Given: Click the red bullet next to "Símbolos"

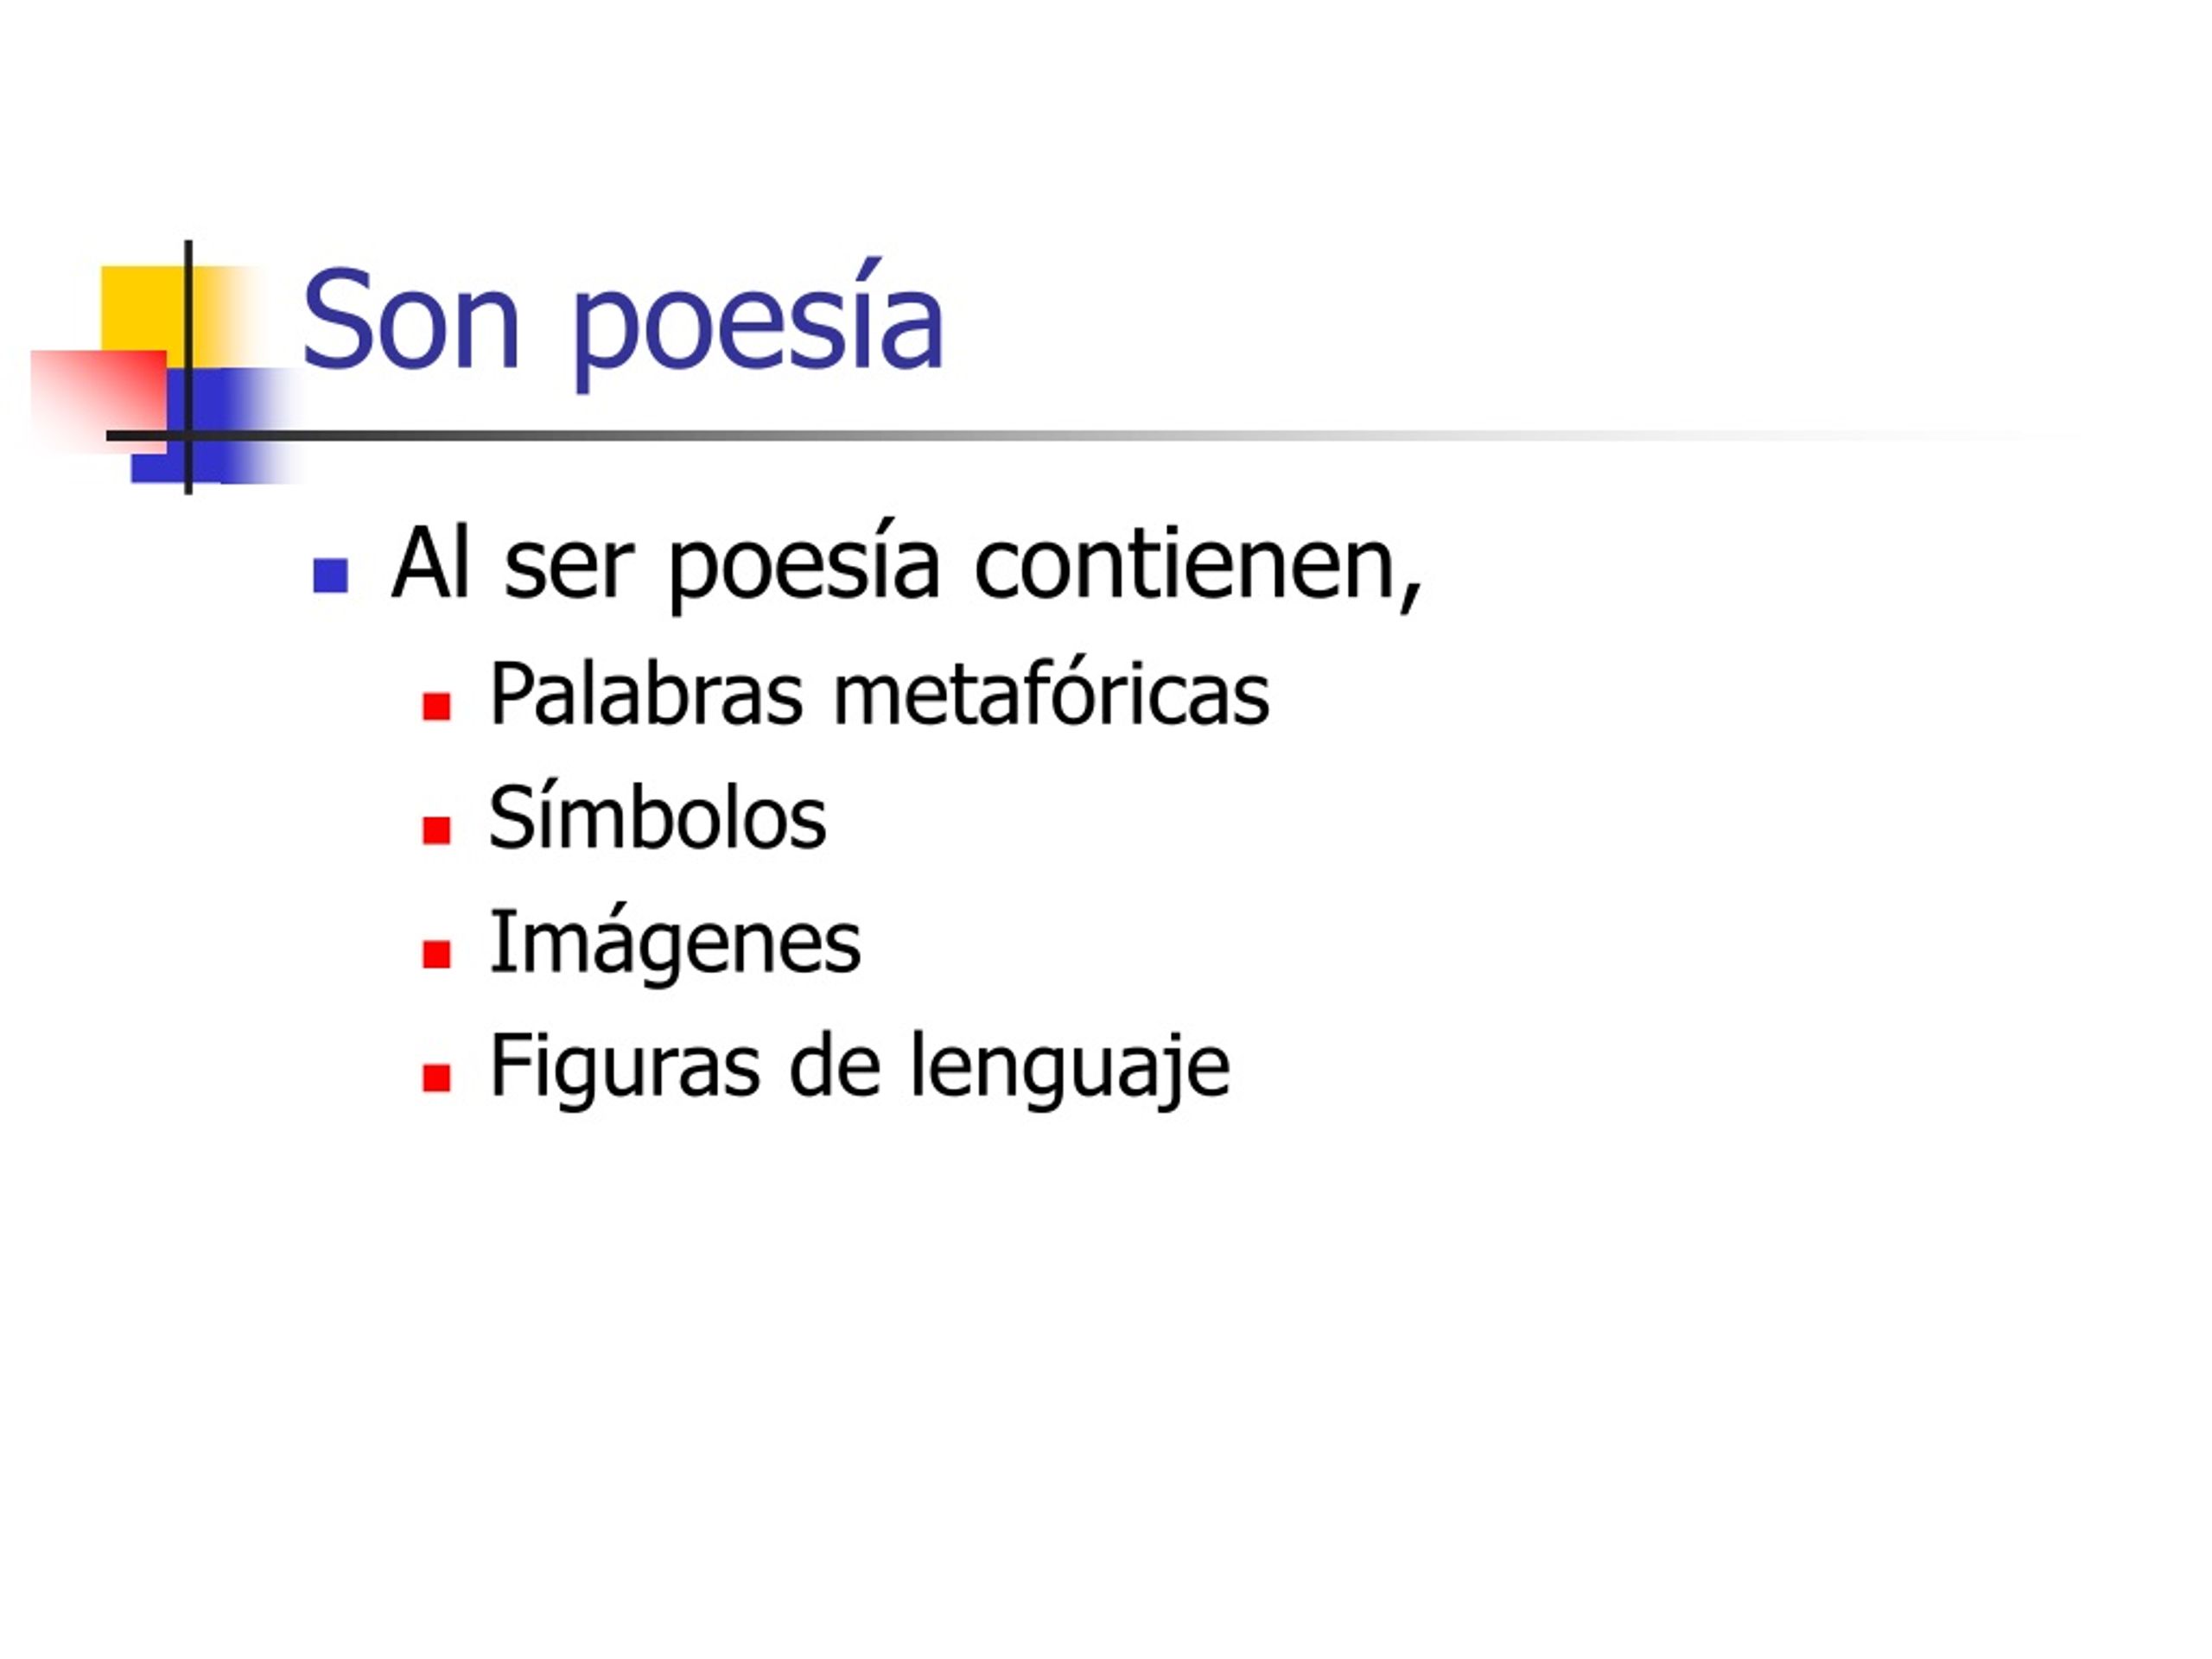Looking at the screenshot, I should 436,830.
